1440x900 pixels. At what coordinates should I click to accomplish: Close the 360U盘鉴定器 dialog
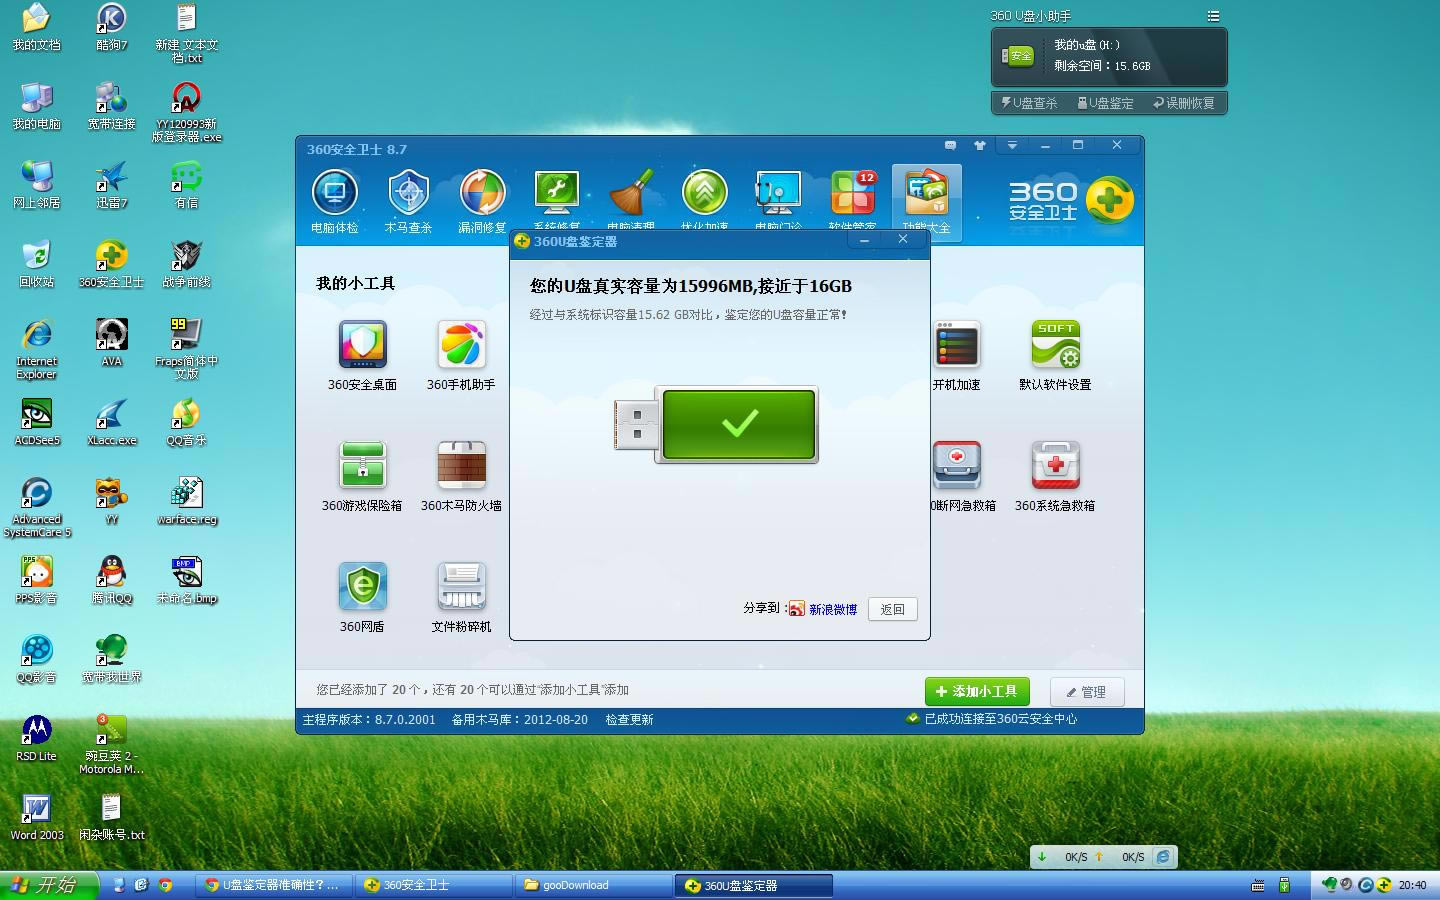pyautogui.click(x=903, y=240)
